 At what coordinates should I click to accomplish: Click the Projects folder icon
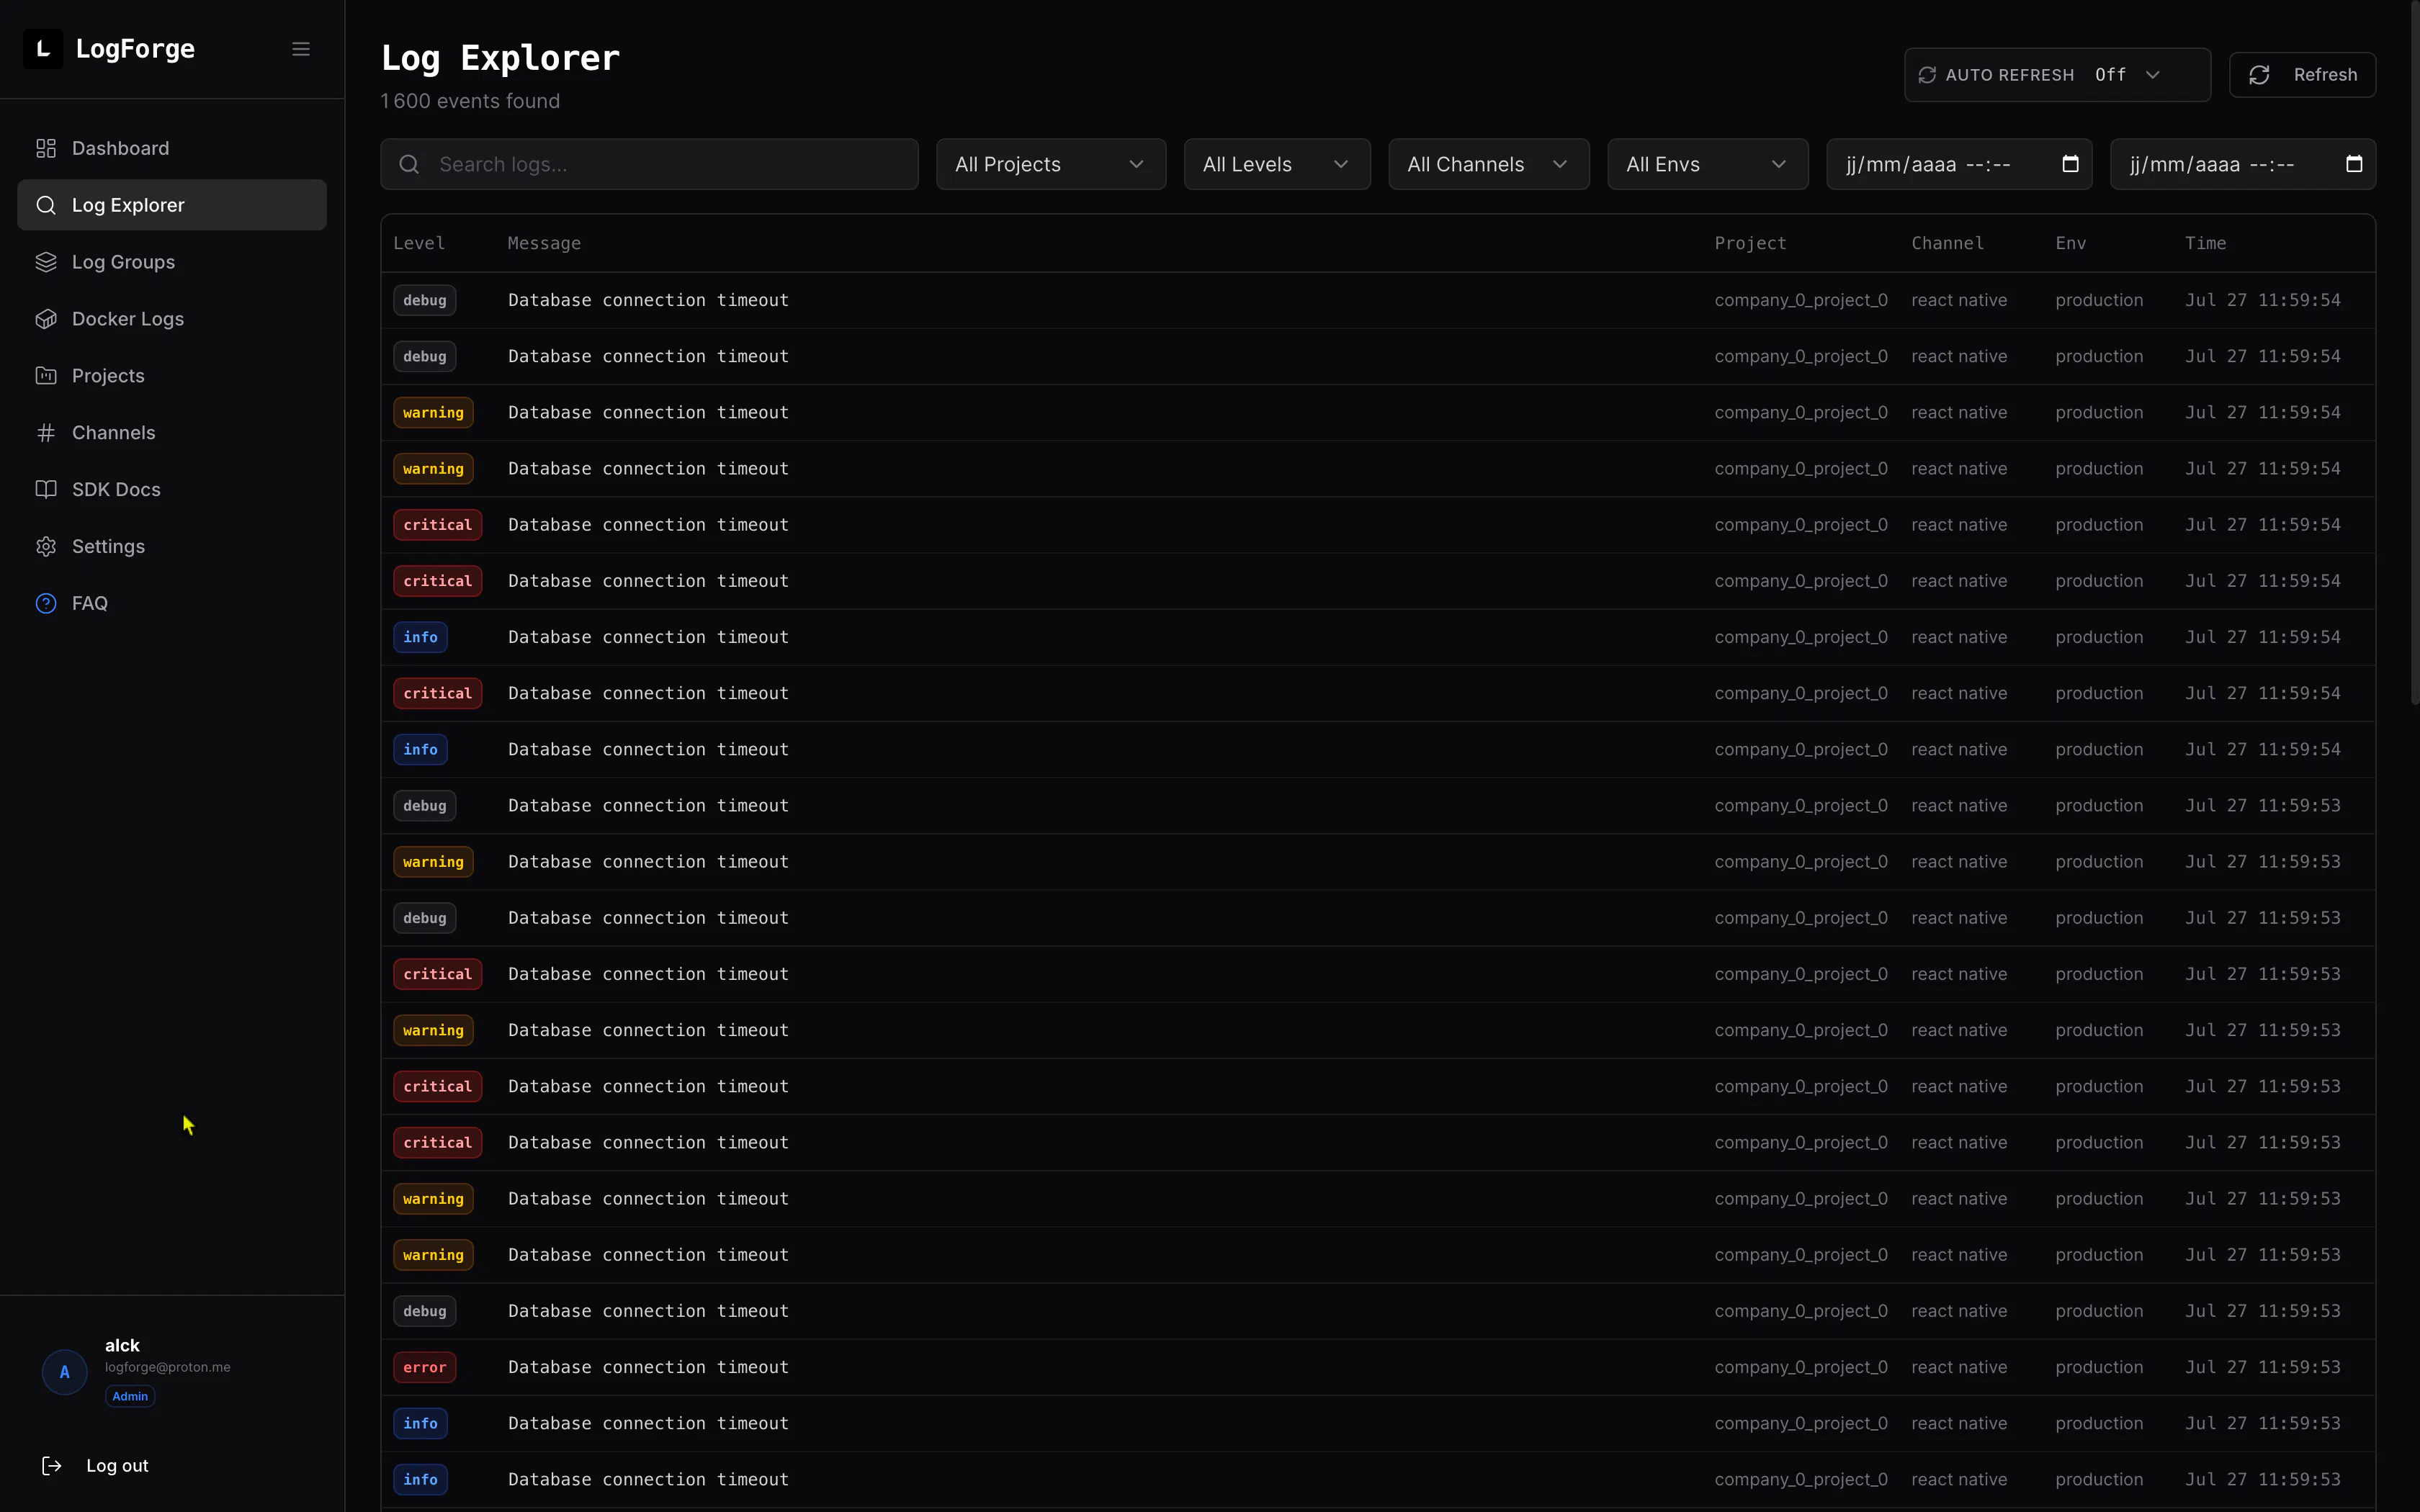[x=46, y=376]
